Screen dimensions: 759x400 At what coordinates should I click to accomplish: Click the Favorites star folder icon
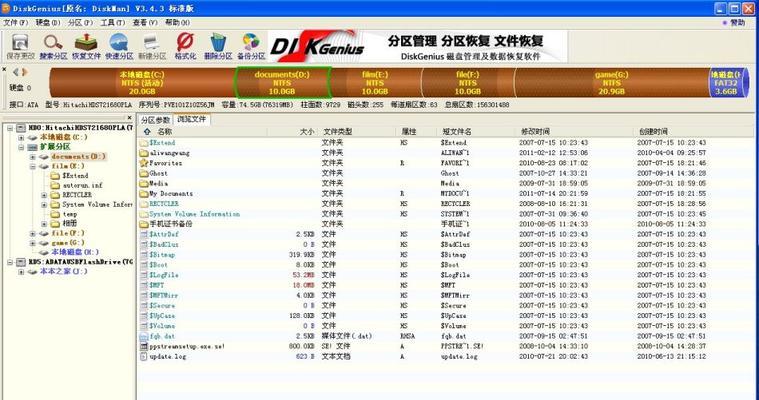(144, 163)
